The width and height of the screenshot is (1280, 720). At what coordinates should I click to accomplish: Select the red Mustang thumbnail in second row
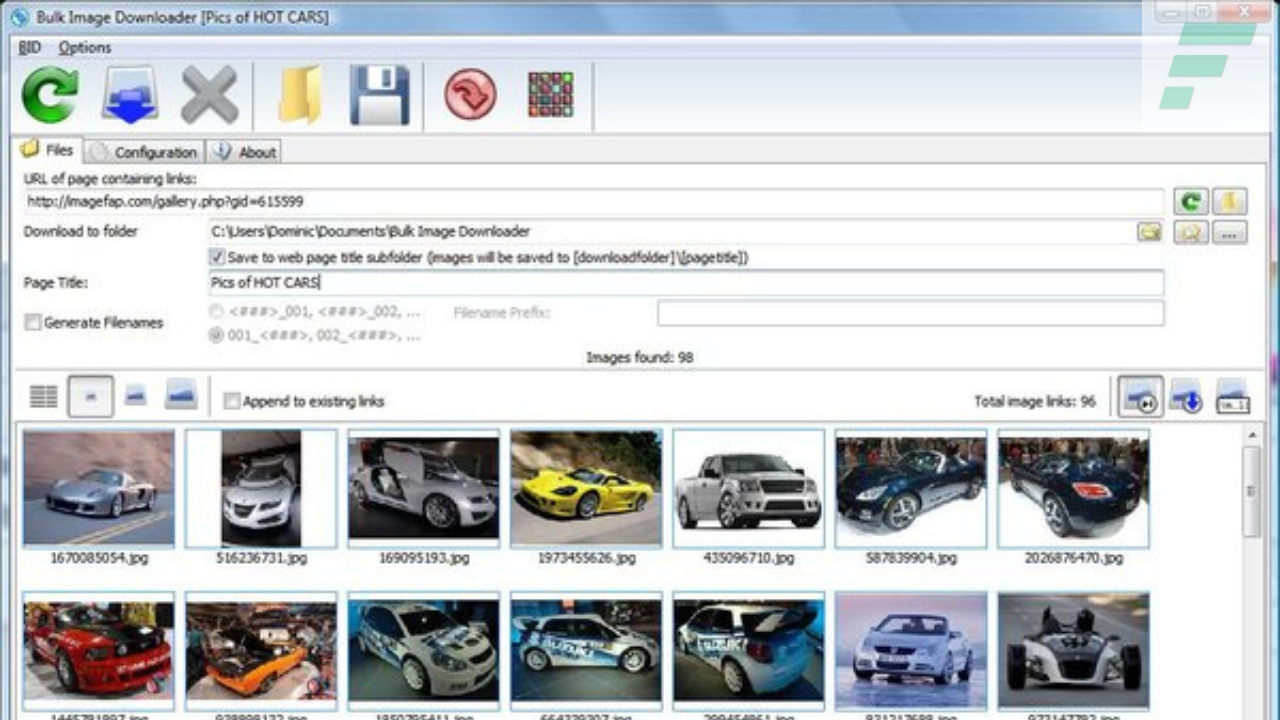pos(98,650)
